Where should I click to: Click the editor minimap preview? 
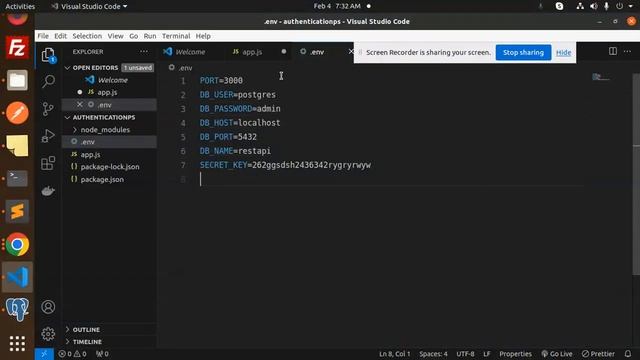tap(601, 77)
